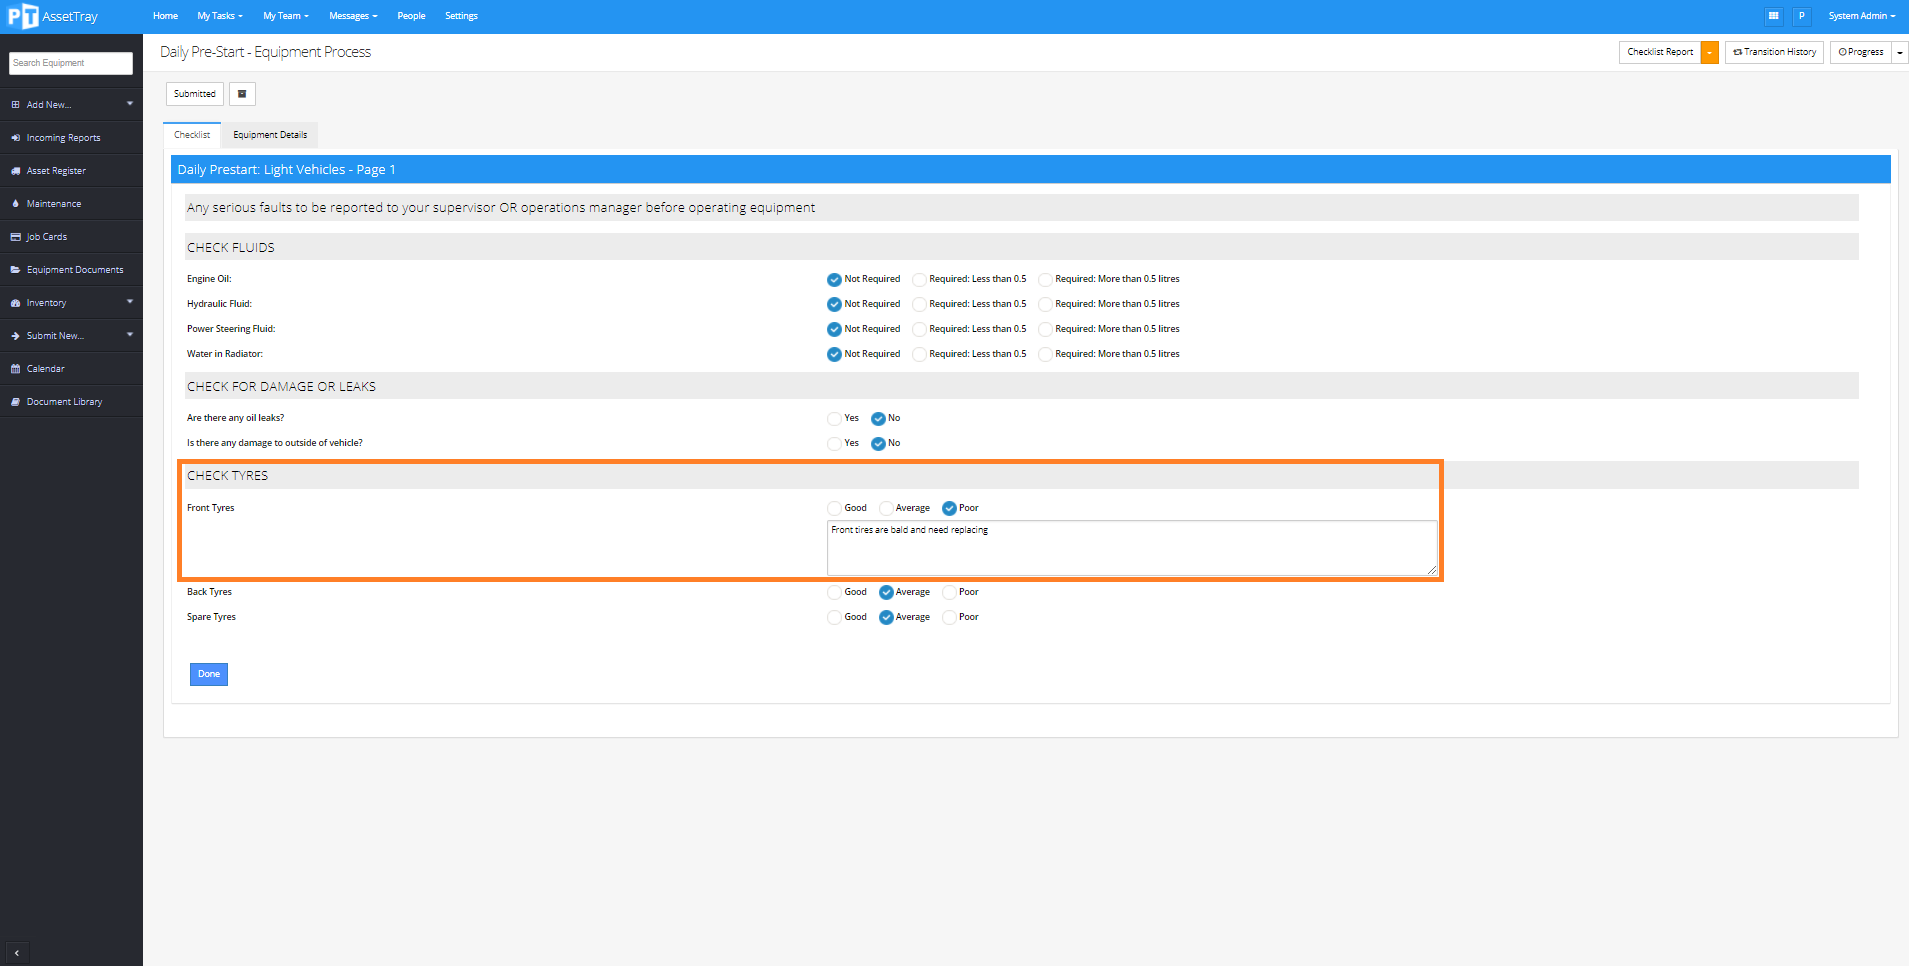
Task: Switch to the Equipment Details tab
Action: [x=269, y=134]
